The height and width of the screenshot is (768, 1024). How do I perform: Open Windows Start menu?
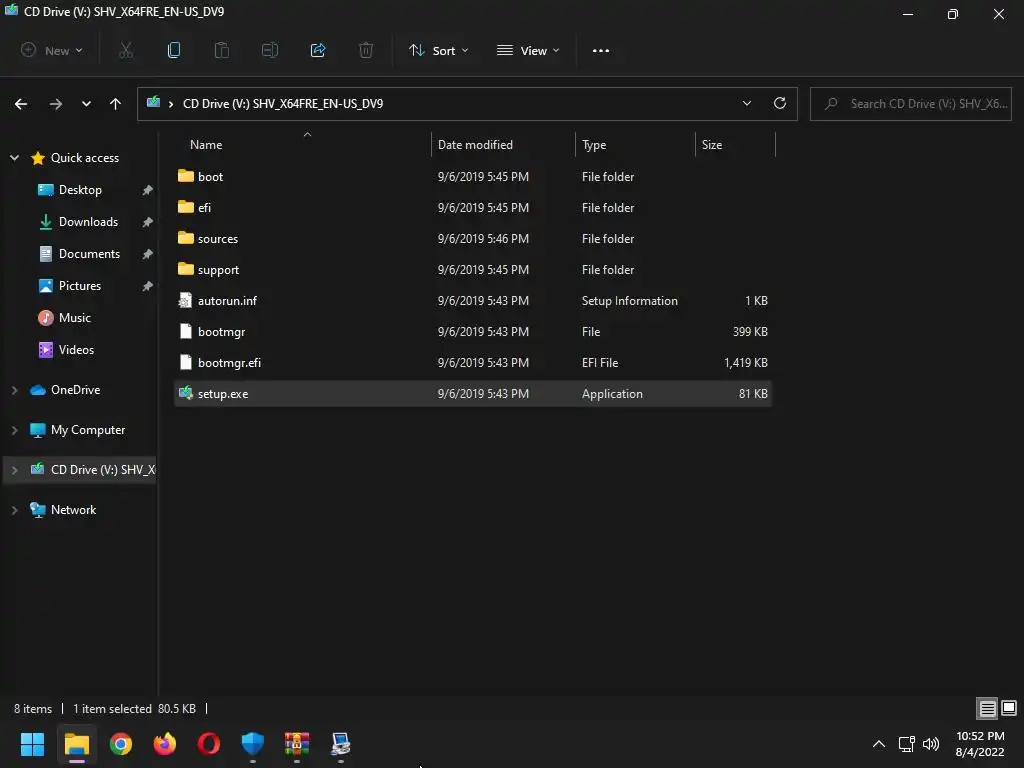[32, 744]
